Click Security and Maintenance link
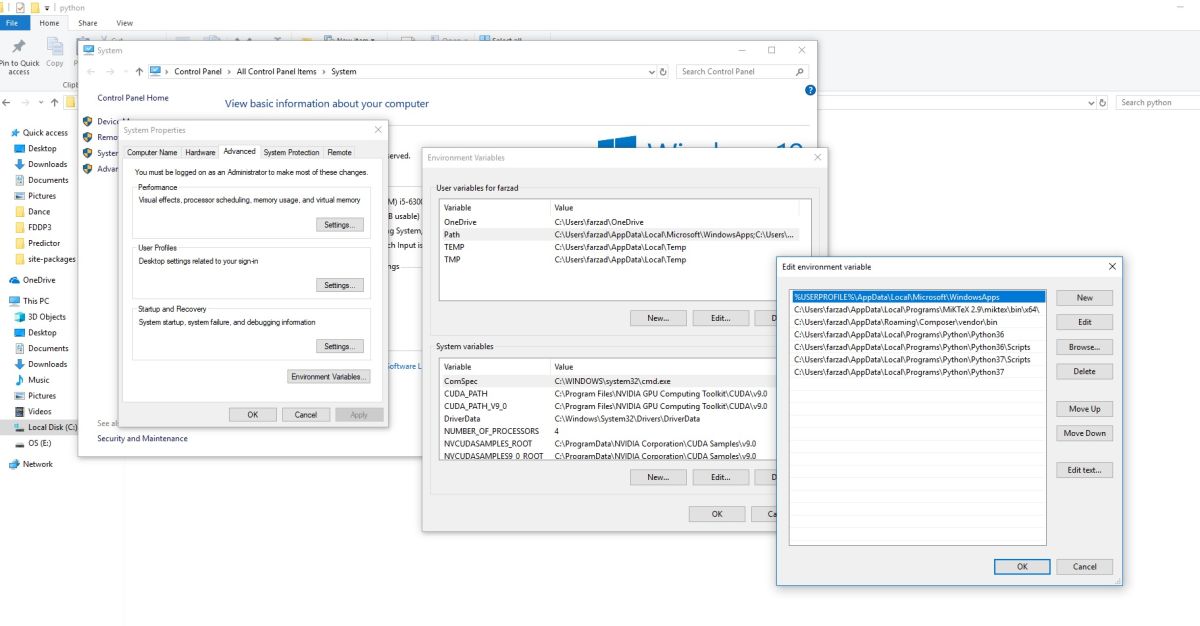Image resolution: width=1200 pixels, height=626 pixels. pos(142,438)
